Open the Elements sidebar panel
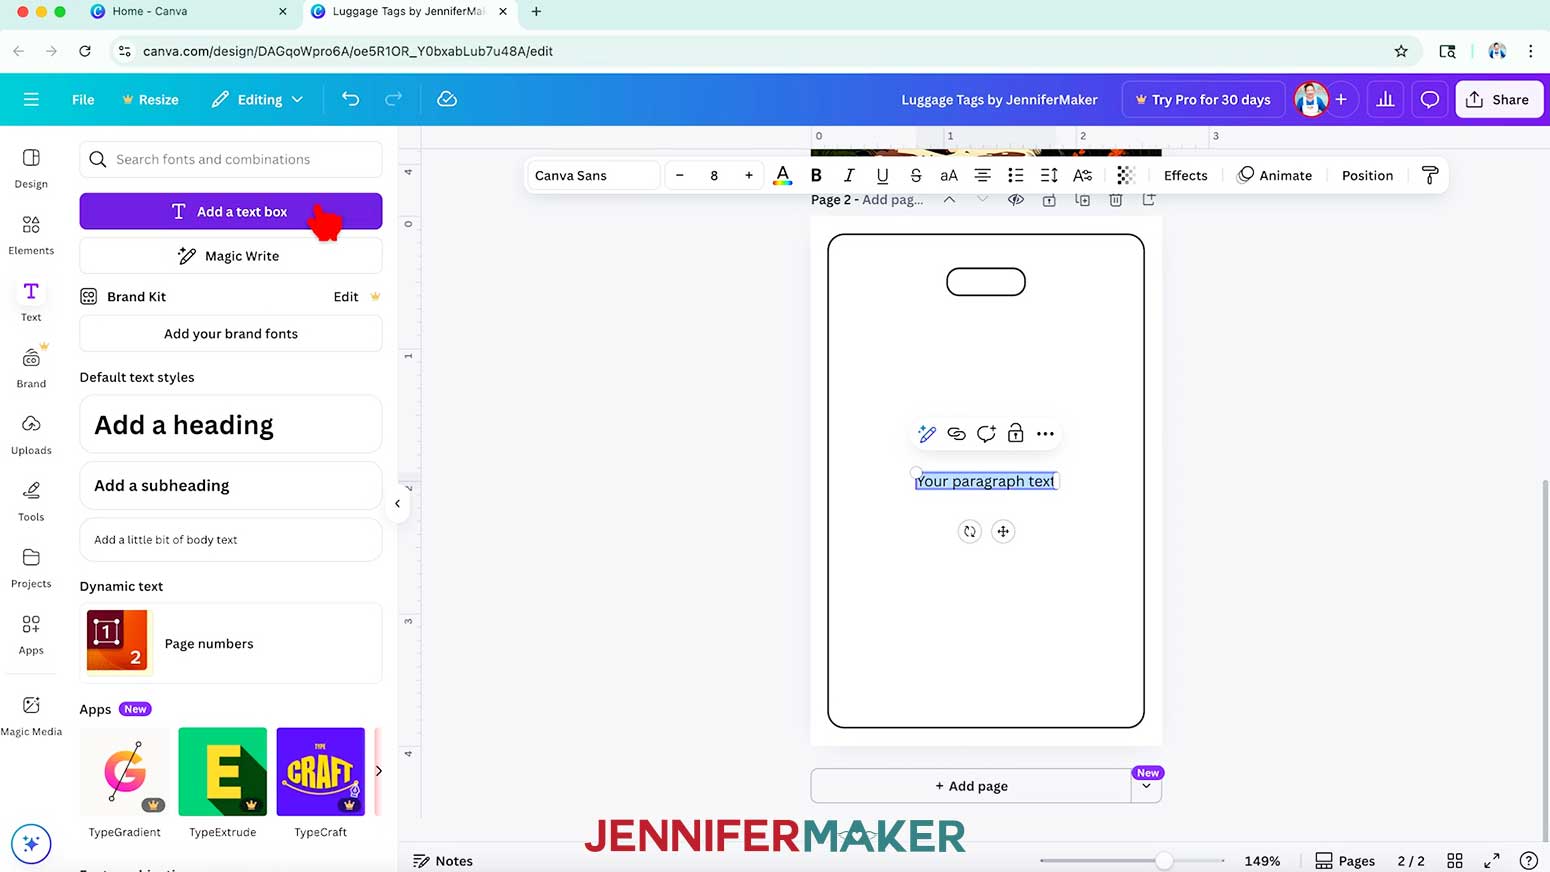 click(x=31, y=235)
